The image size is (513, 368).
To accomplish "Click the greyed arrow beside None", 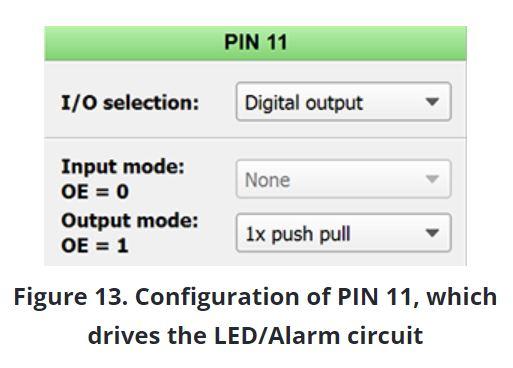I will (432, 179).
